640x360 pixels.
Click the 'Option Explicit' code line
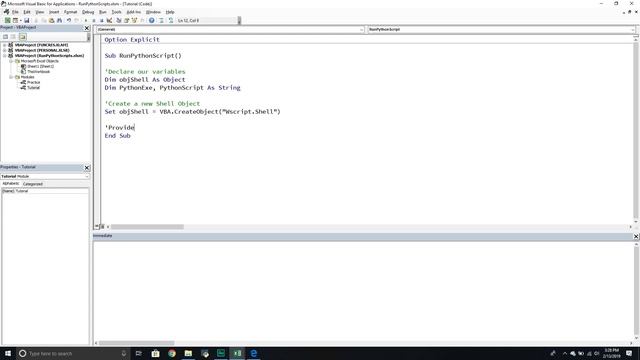click(x=132, y=40)
